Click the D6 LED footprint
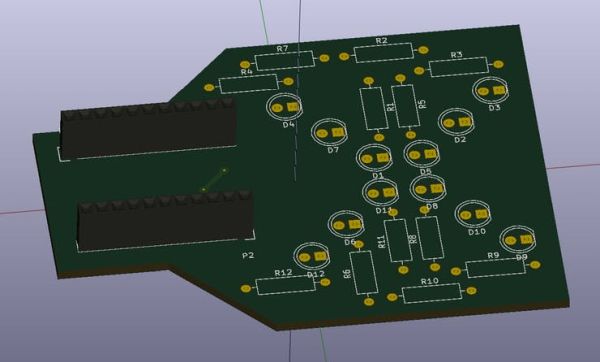 (x=347, y=225)
